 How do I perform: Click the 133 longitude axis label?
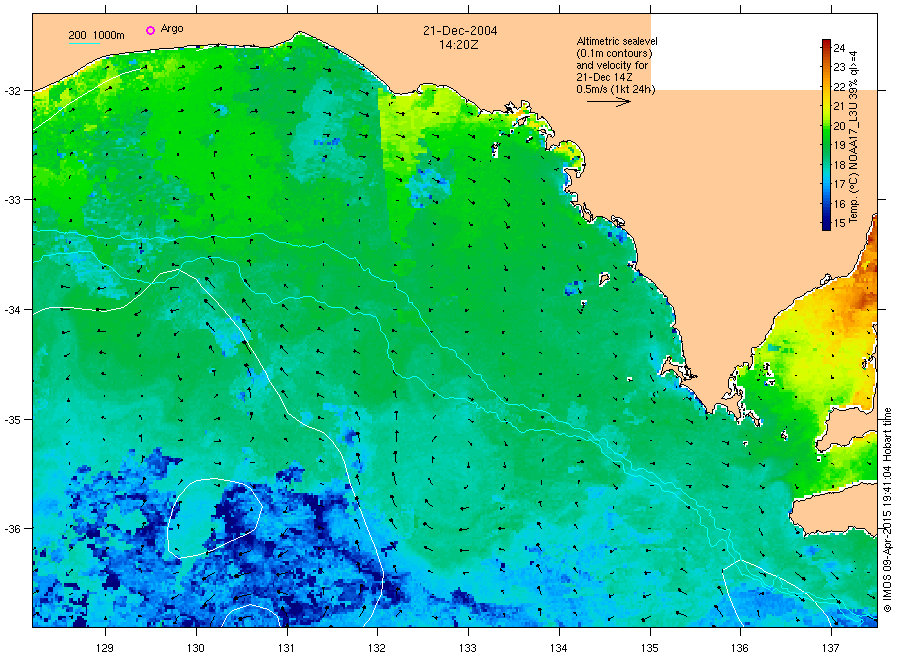(x=468, y=648)
